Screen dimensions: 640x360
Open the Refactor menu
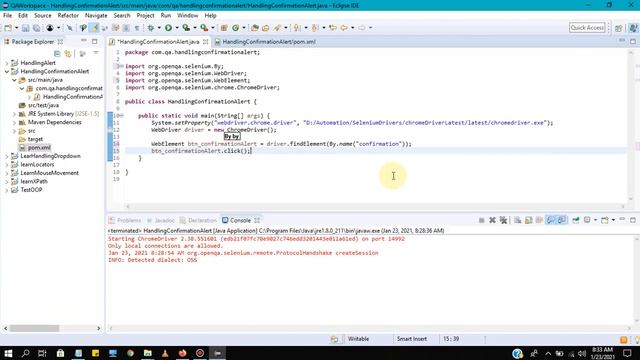(x=68, y=16)
